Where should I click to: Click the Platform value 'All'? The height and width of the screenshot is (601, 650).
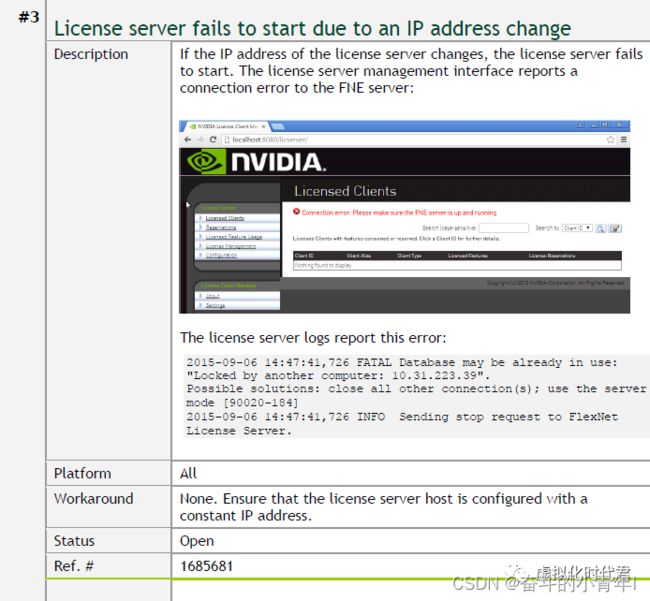tap(188, 473)
